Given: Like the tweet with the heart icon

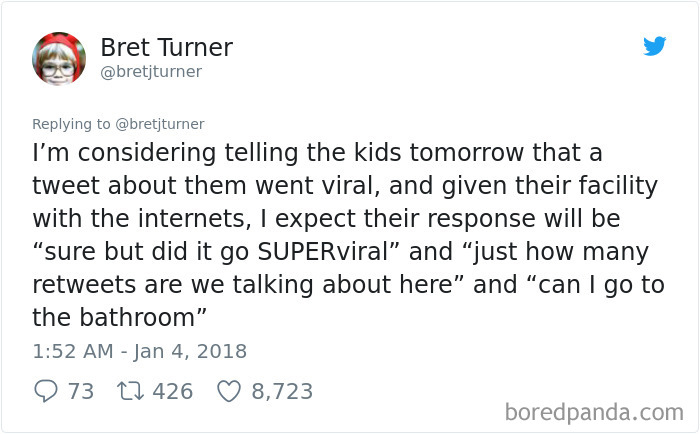Looking at the screenshot, I should click(229, 391).
